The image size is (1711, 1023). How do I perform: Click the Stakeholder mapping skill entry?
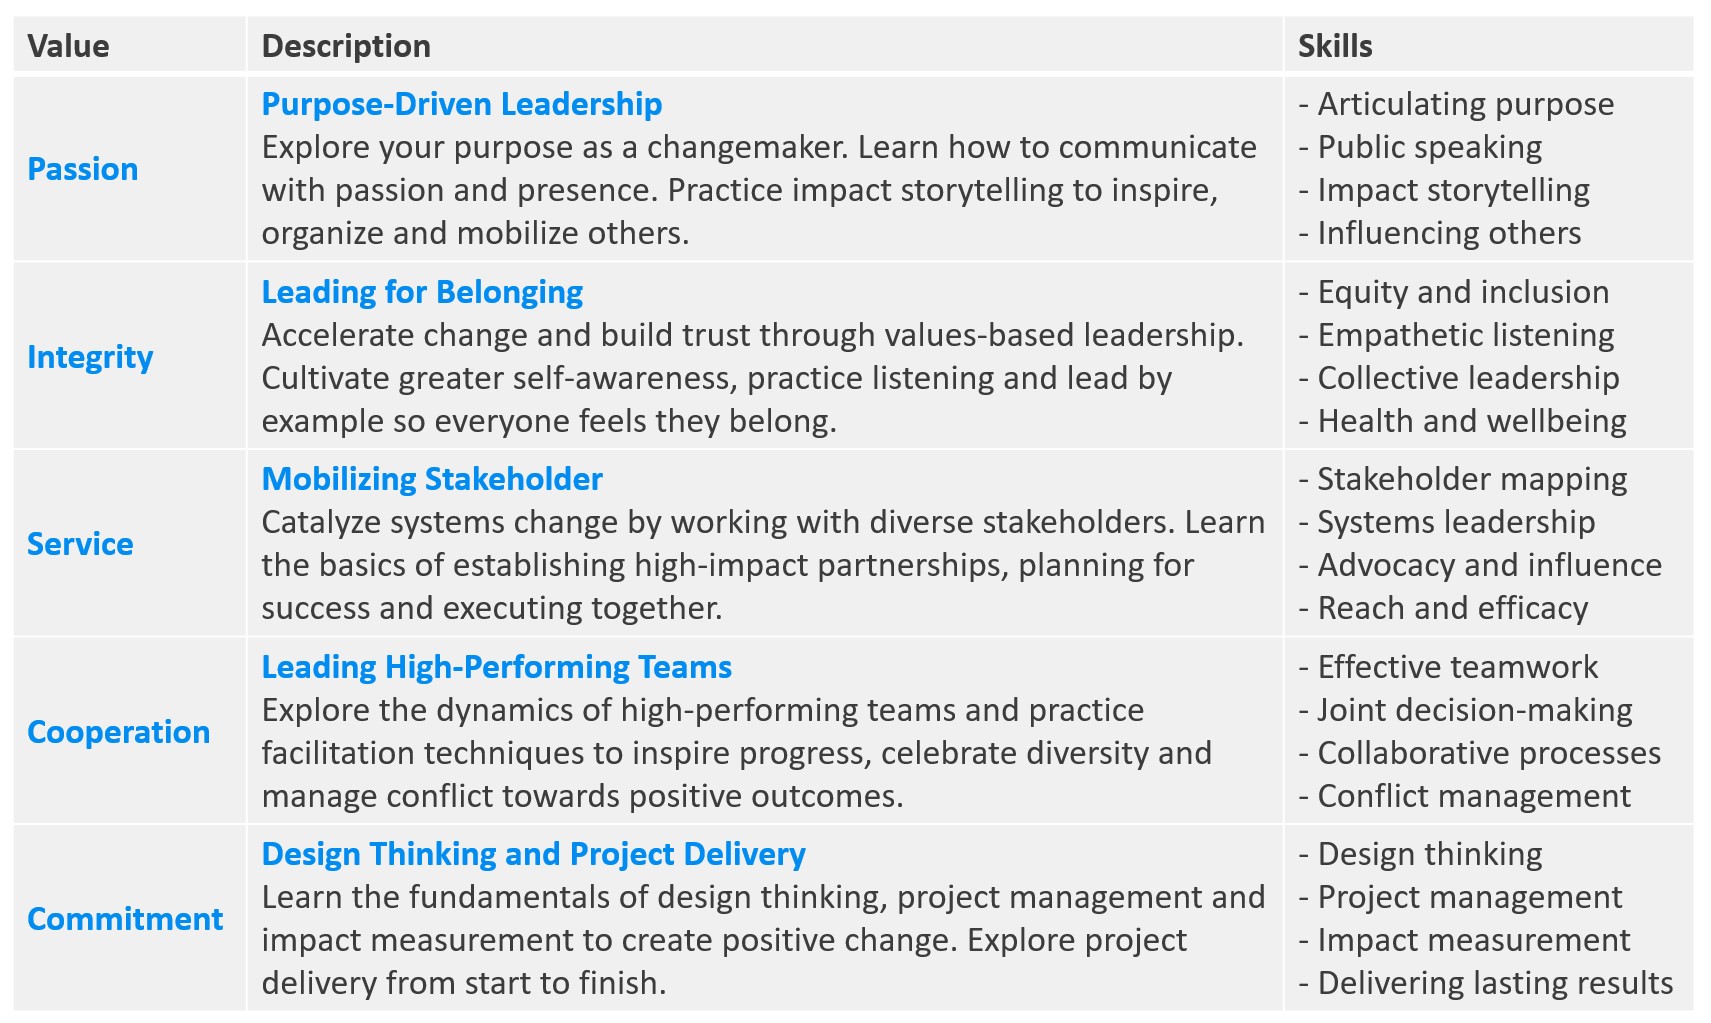(x=1471, y=479)
